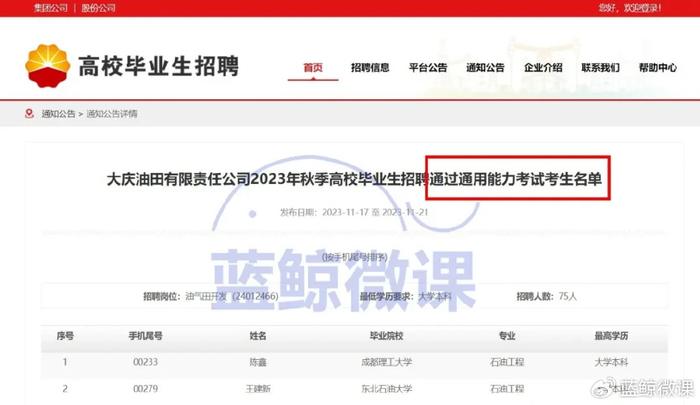Screen dimensions: 700x405
Task: Click the name cell 陈鑫
Action: tap(258, 362)
